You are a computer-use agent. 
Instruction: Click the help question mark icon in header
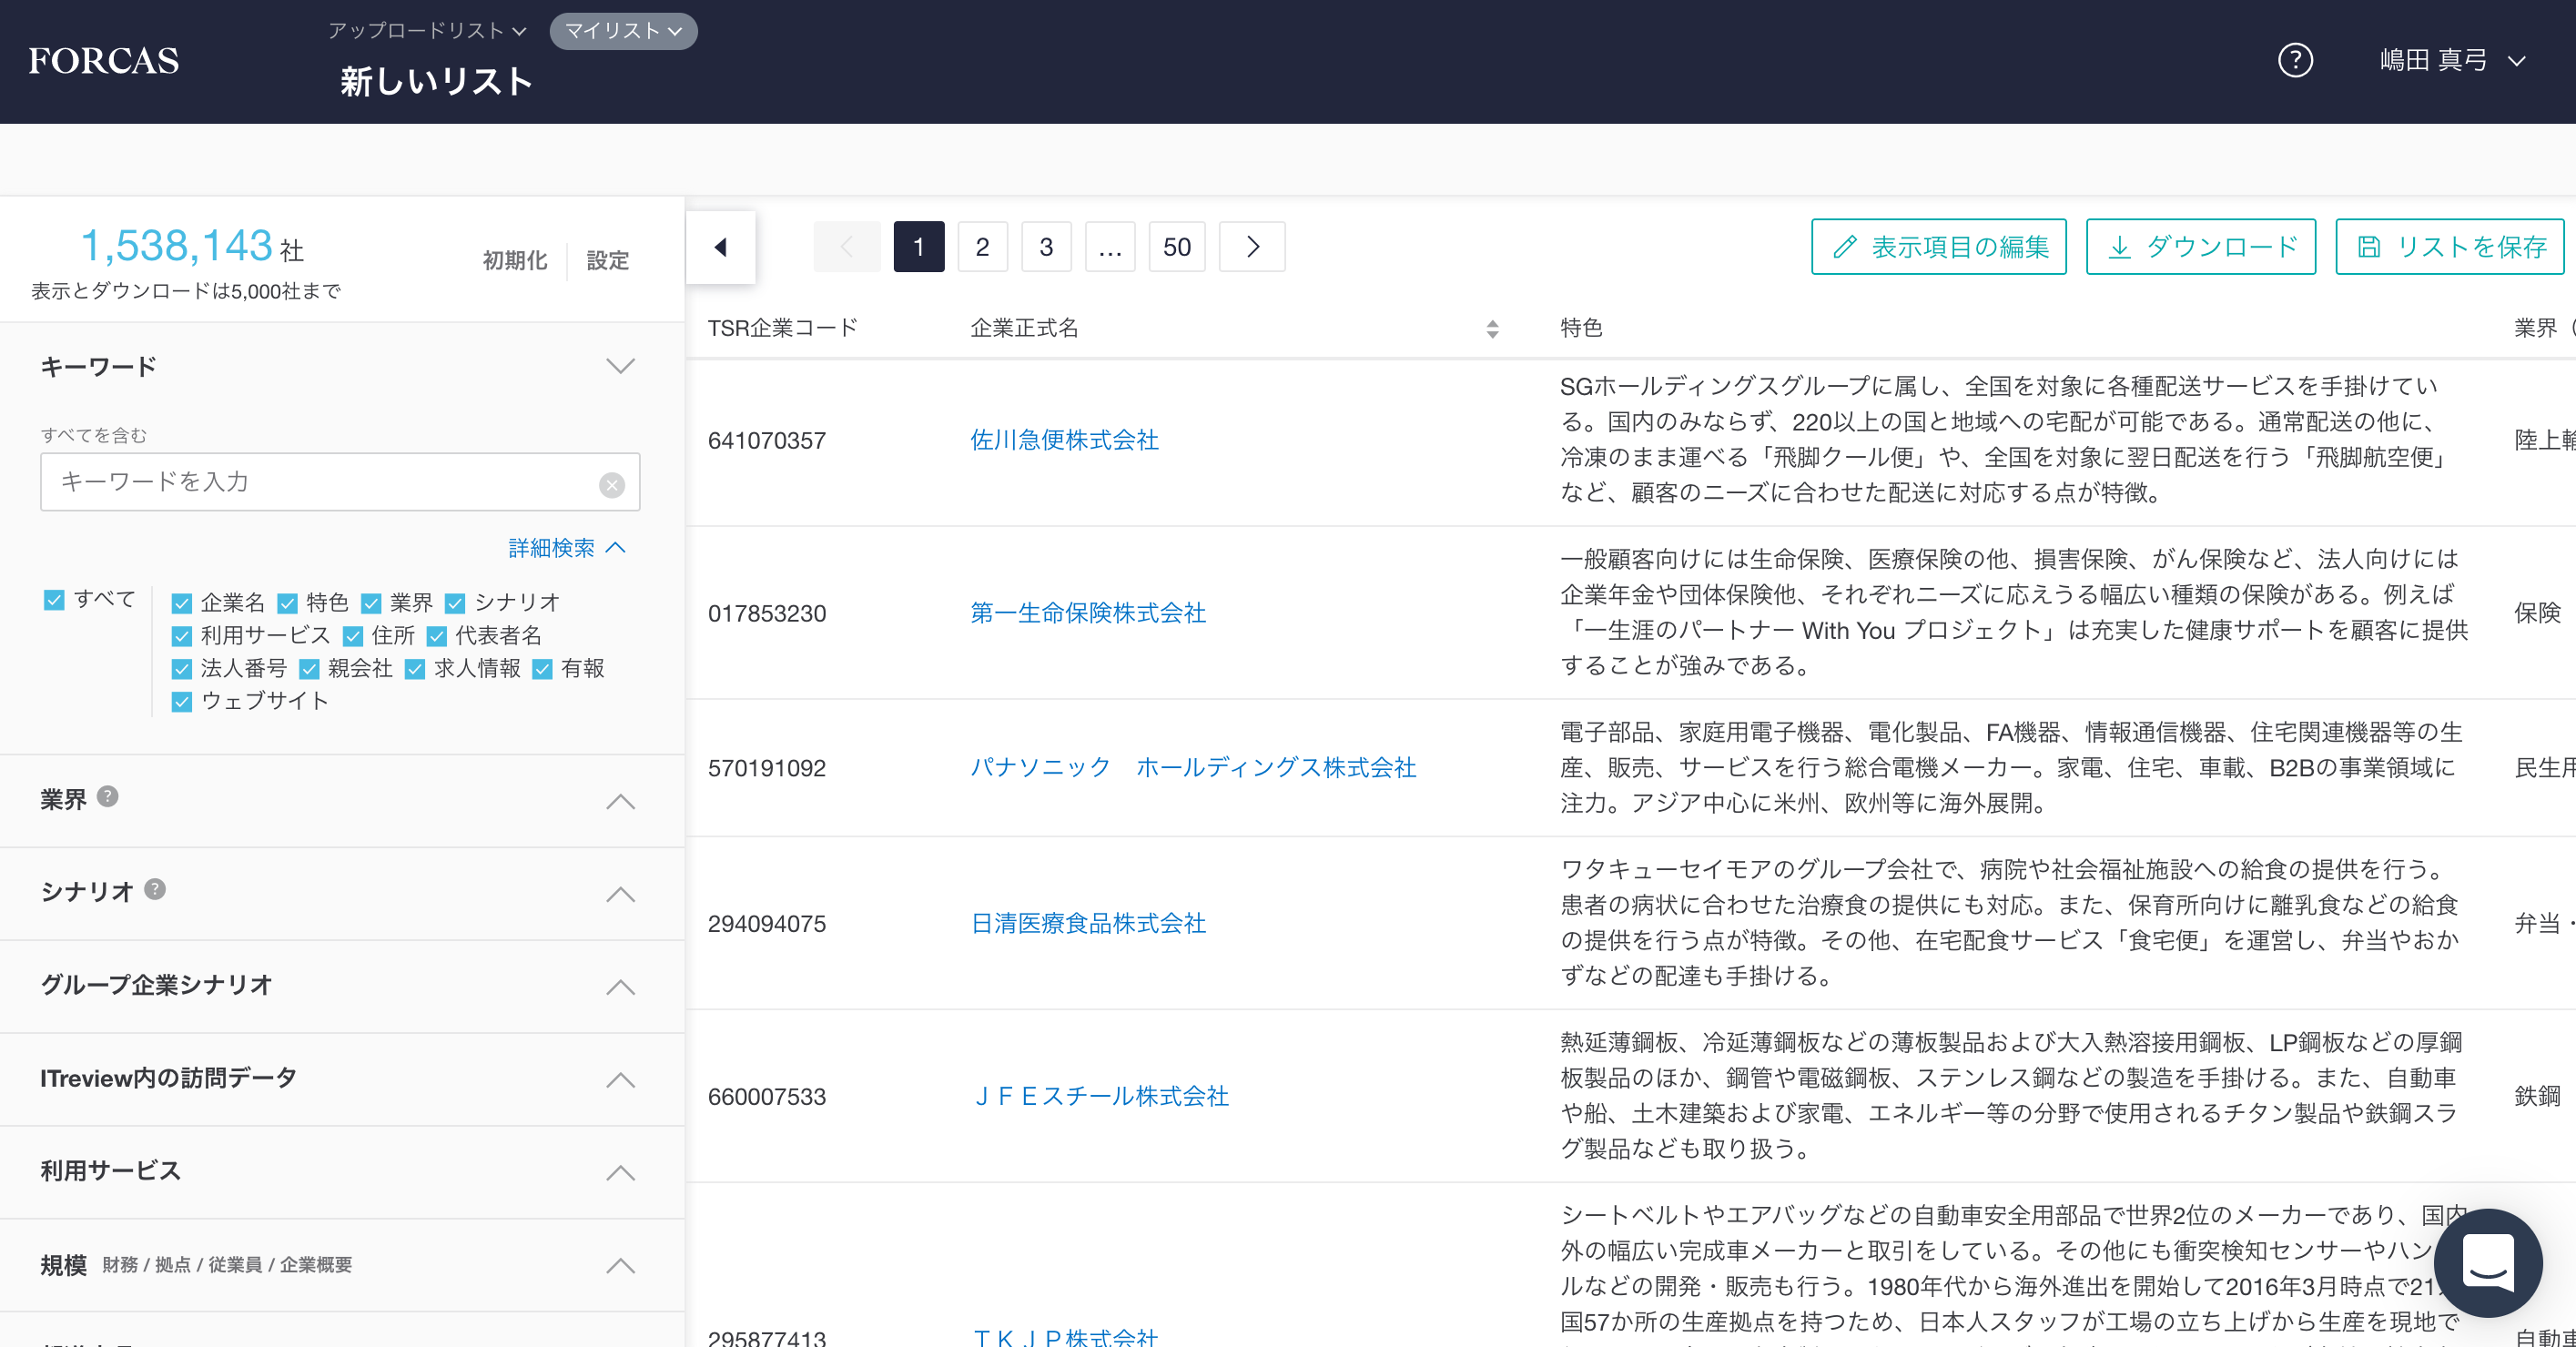point(2294,60)
